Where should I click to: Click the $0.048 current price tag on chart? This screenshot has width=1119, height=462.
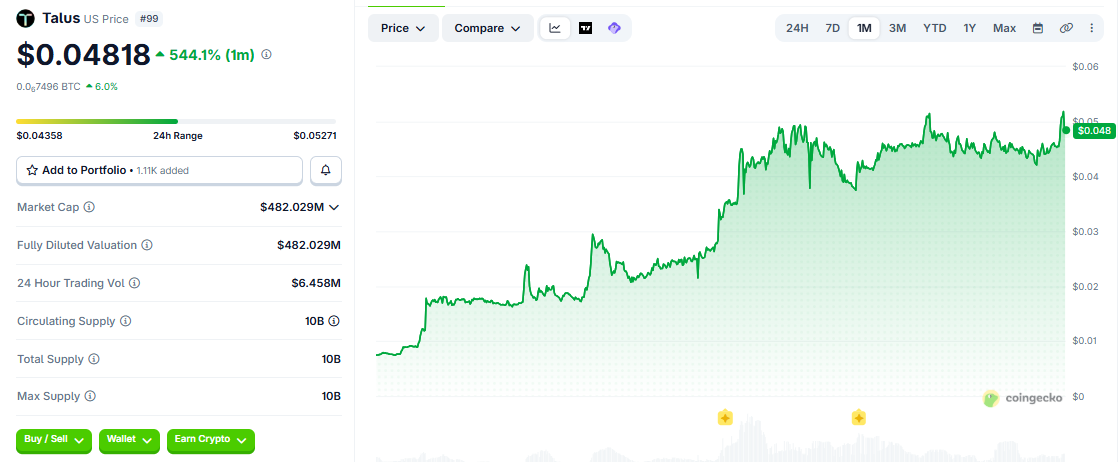[x=1093, y=131]
